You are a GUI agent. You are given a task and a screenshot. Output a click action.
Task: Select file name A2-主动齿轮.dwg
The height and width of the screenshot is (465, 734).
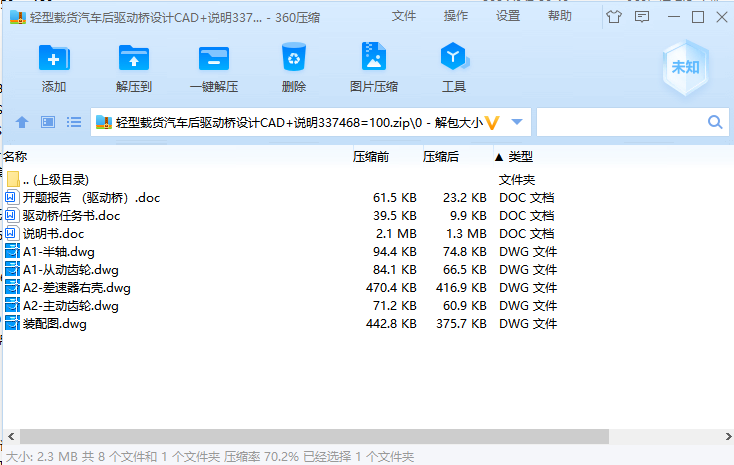tap(71, 306)
